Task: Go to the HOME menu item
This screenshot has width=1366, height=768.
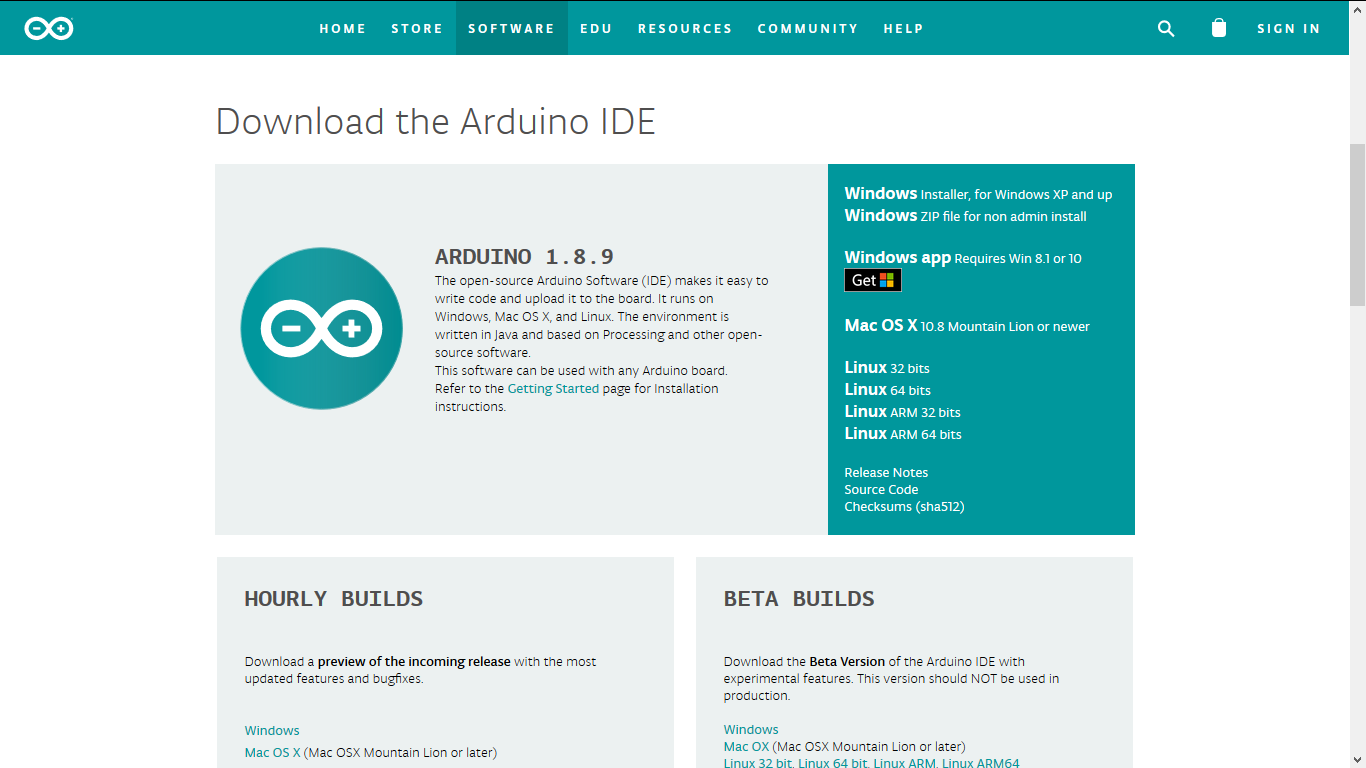Action: [x=343, y=28]
